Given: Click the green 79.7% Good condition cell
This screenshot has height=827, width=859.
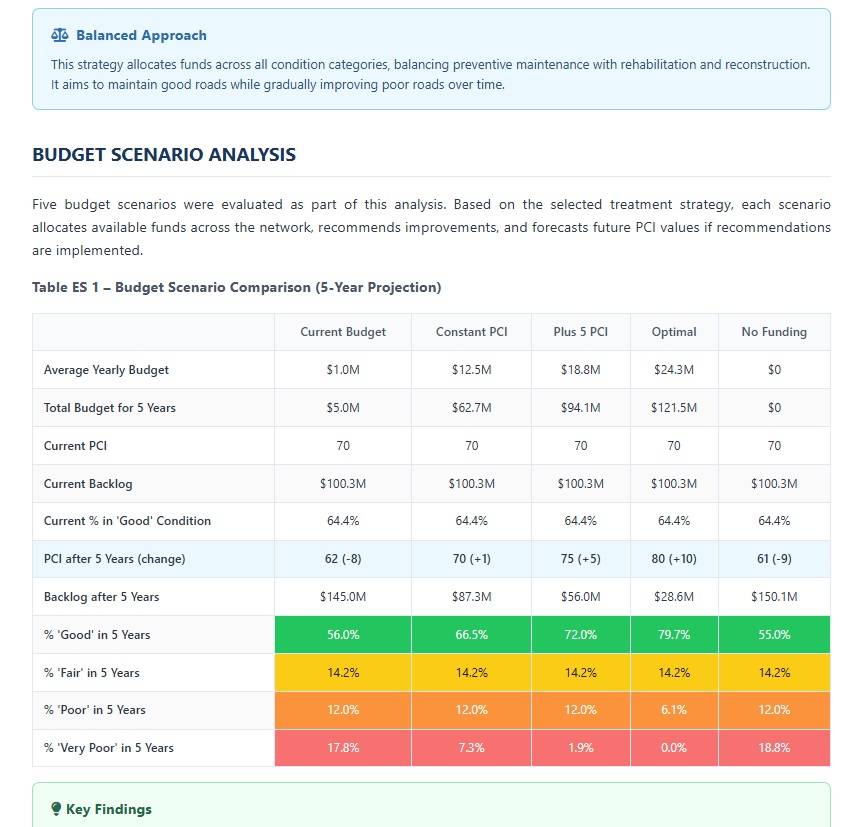Looking at the screenshot, I should coord(673,635).
